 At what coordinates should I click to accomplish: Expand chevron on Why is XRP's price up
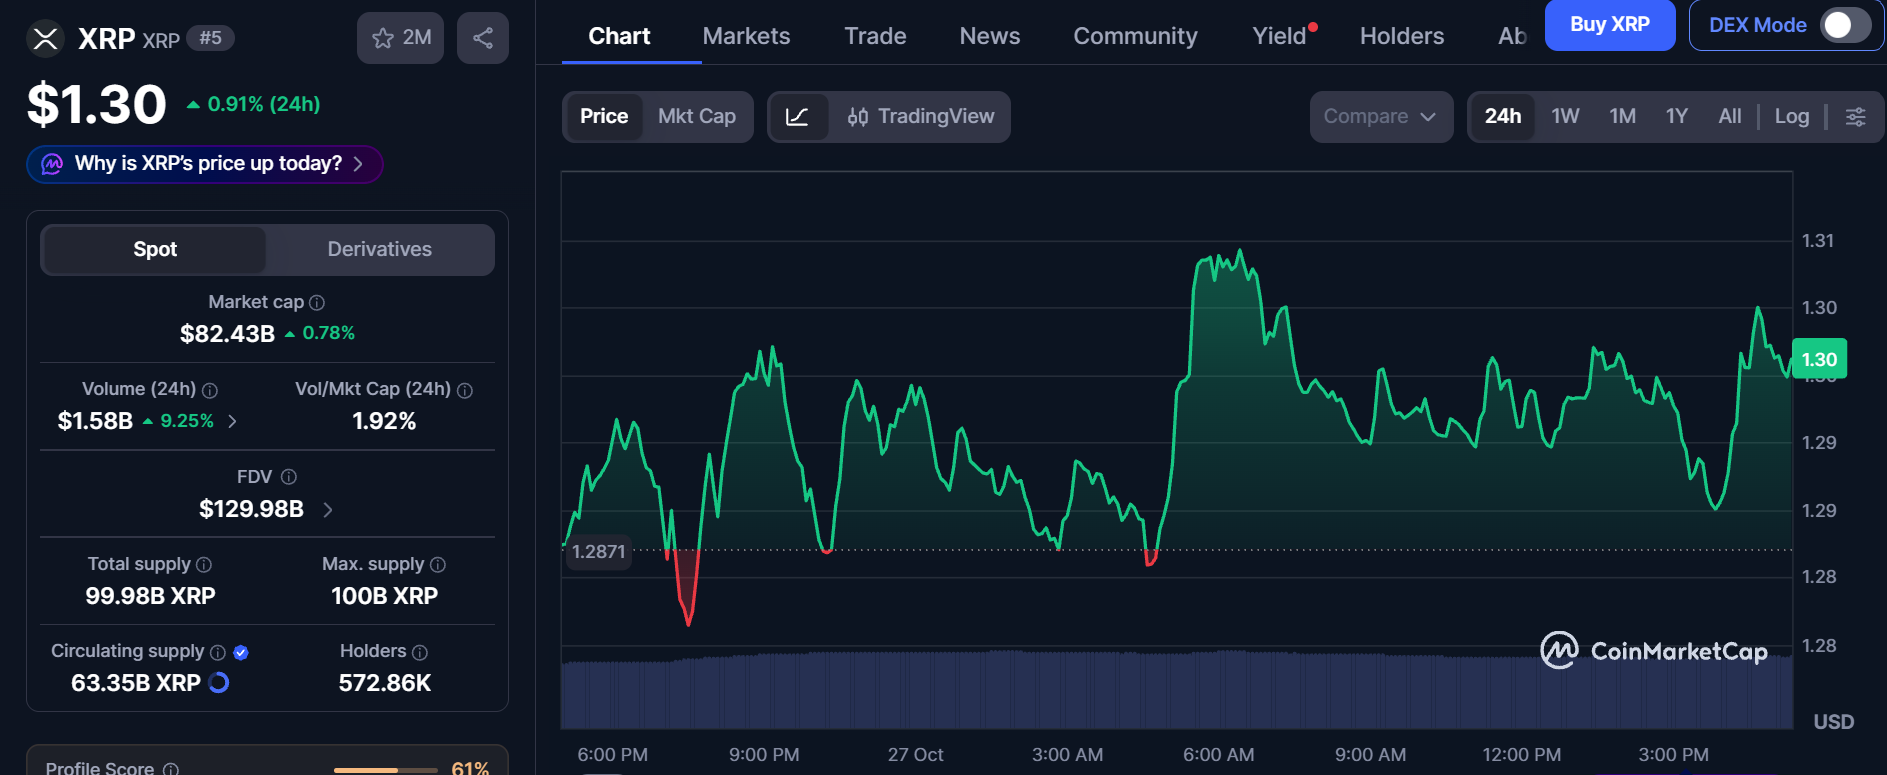click(358, 164)
